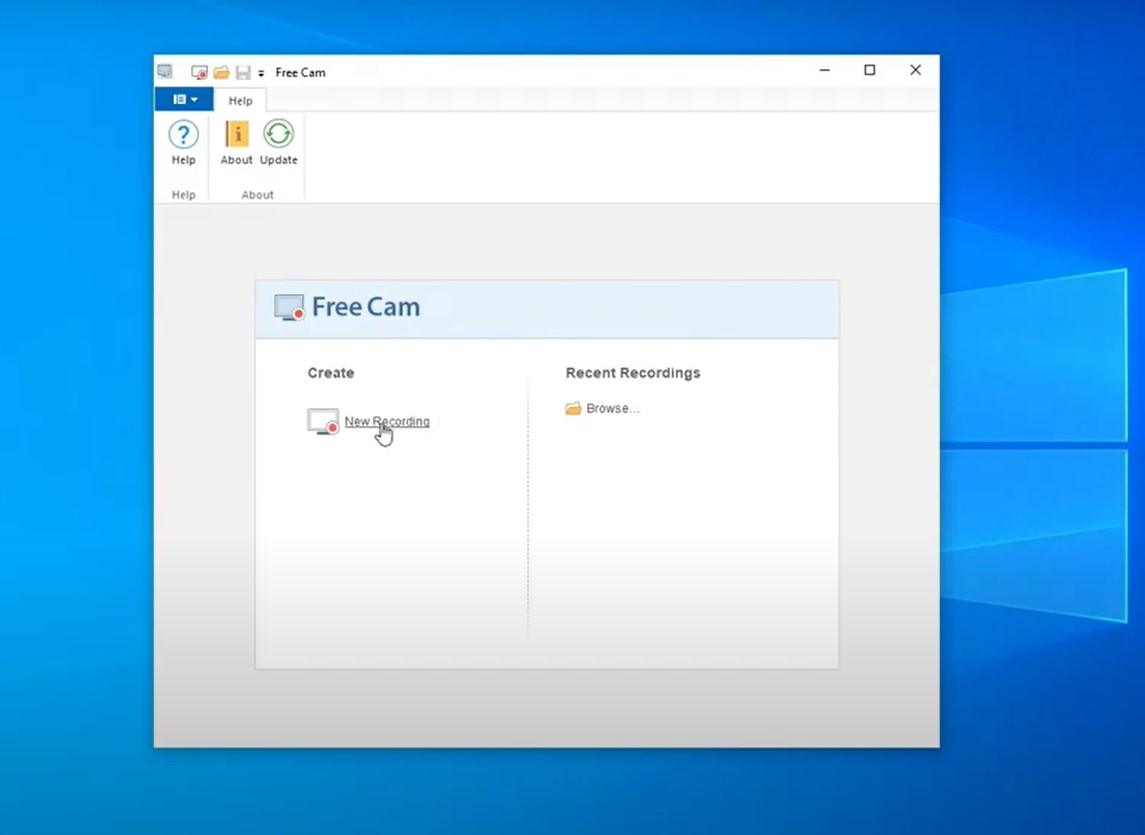The image size is (1145, 835).
Task: Open a new recording from the quick access toolbar
Action: (197, 71)
